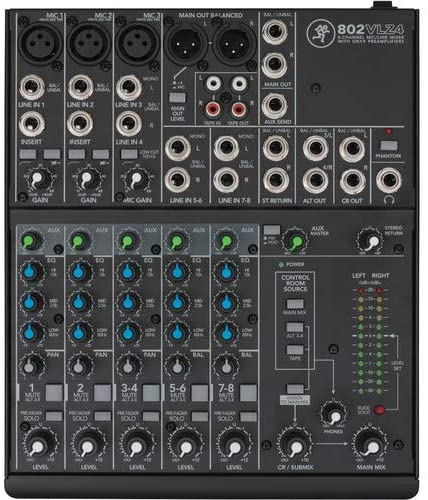Select the MIC 3 XLR input
This screenshot has height=500, width=428.
pyautogui.click(x=138, y=43)
